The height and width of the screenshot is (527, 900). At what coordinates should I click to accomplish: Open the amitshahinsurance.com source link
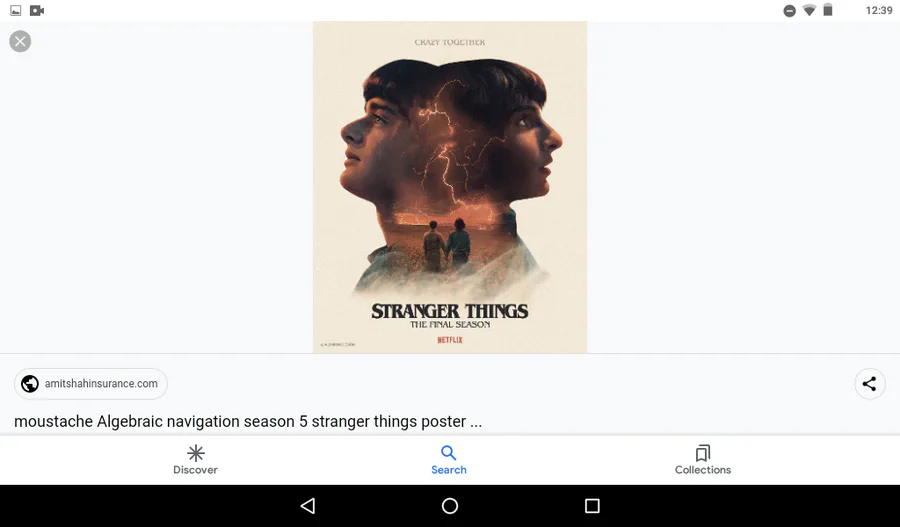91,383
